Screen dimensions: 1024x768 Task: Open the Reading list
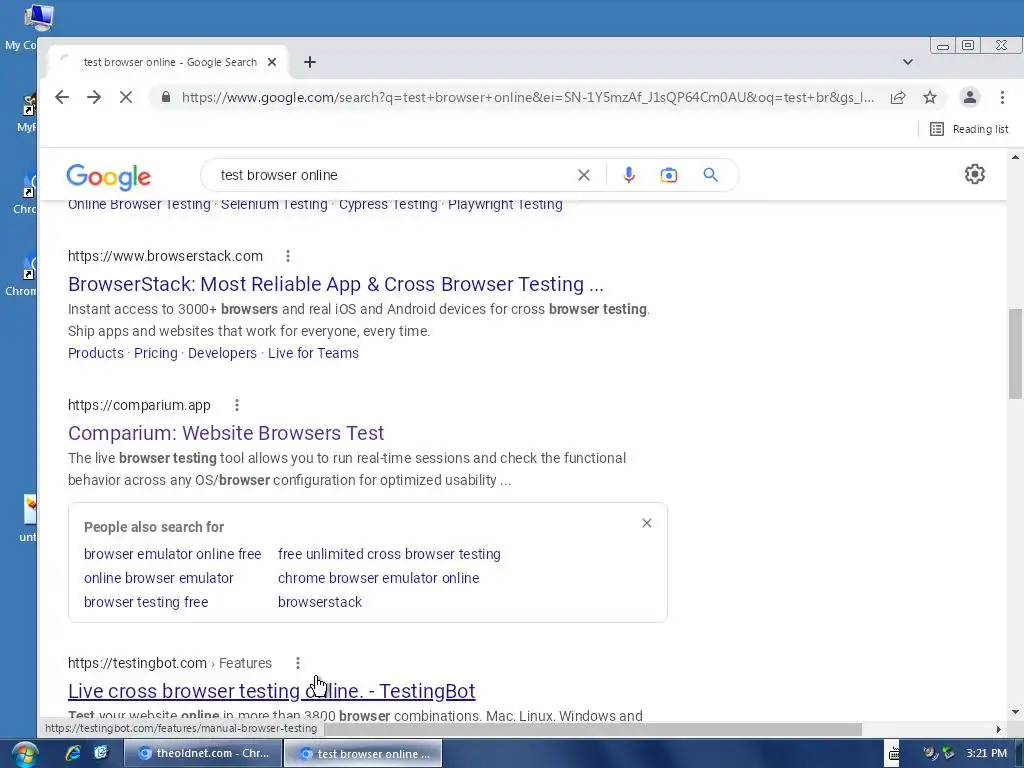point(969,129)
